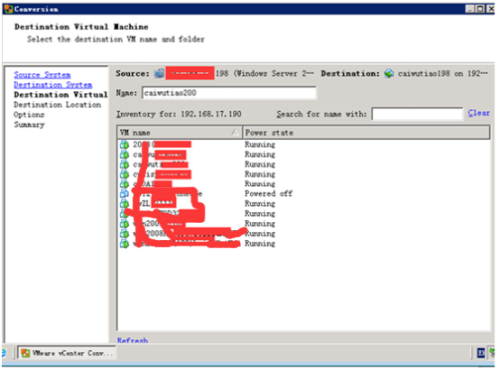Click the Source computer icon
Image resolution: width=500 pixels, height=370 pixels.
coord(159,73)
